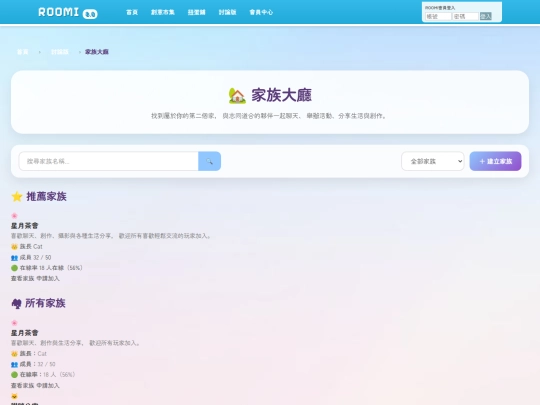Click flower icon of recommended 星月茶會 card
This screenshot has width=540, height=405.
[x=14, y=216]
